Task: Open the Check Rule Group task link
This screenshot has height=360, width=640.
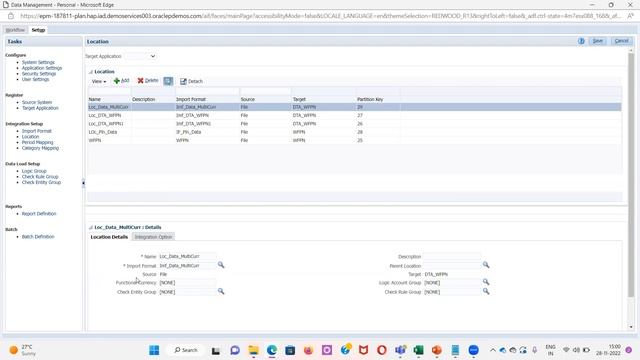Action: click(40, 177)
